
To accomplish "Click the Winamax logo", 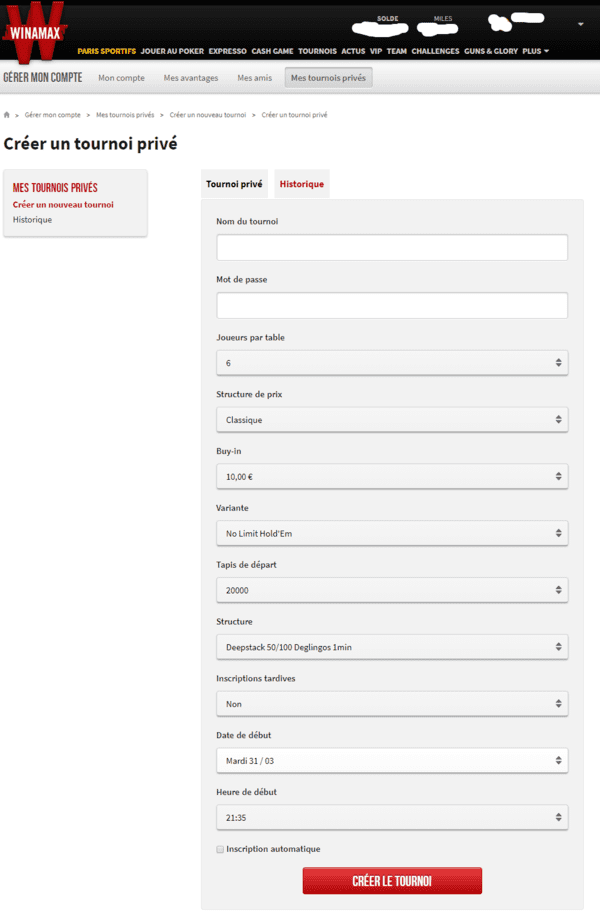I will coord(35,32).
